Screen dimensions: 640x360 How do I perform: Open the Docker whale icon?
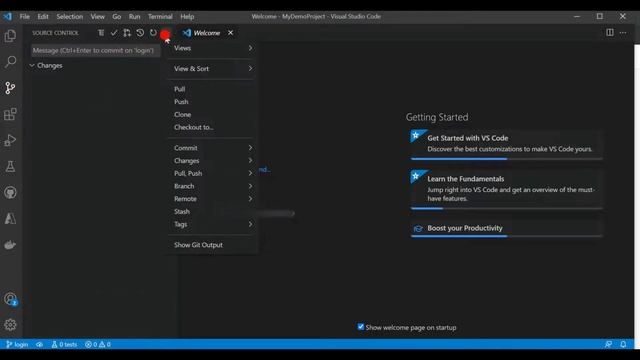click(x=10, y=244)
